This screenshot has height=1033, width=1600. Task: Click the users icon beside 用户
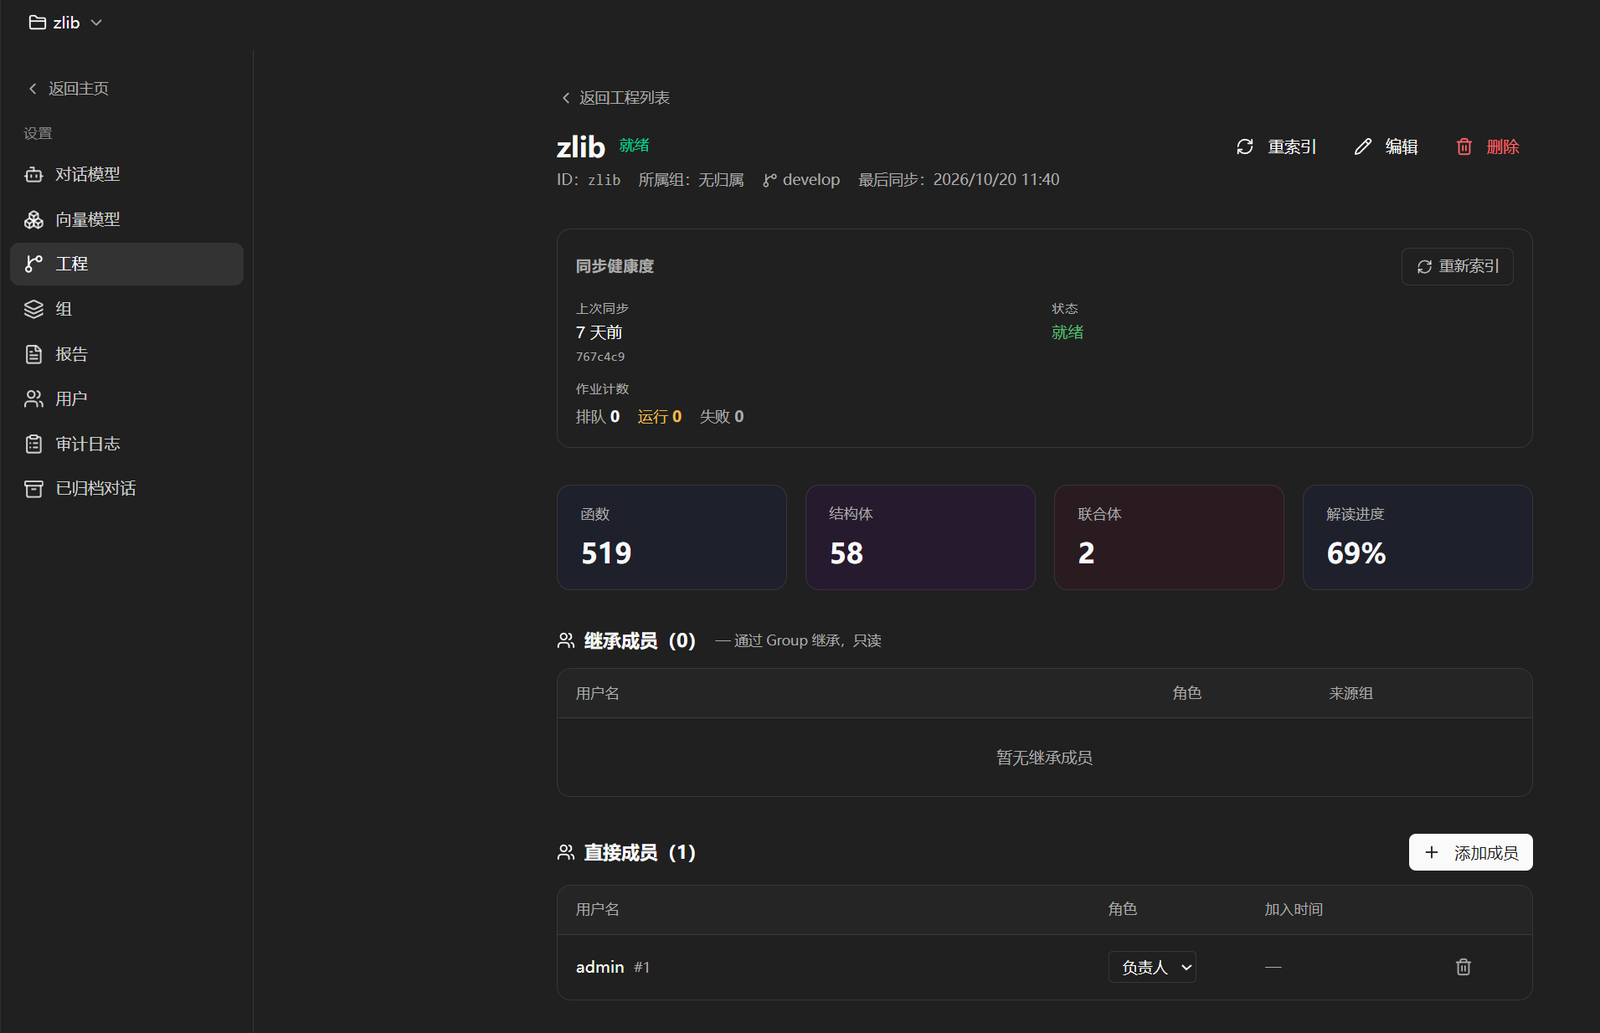click(34, 399)
